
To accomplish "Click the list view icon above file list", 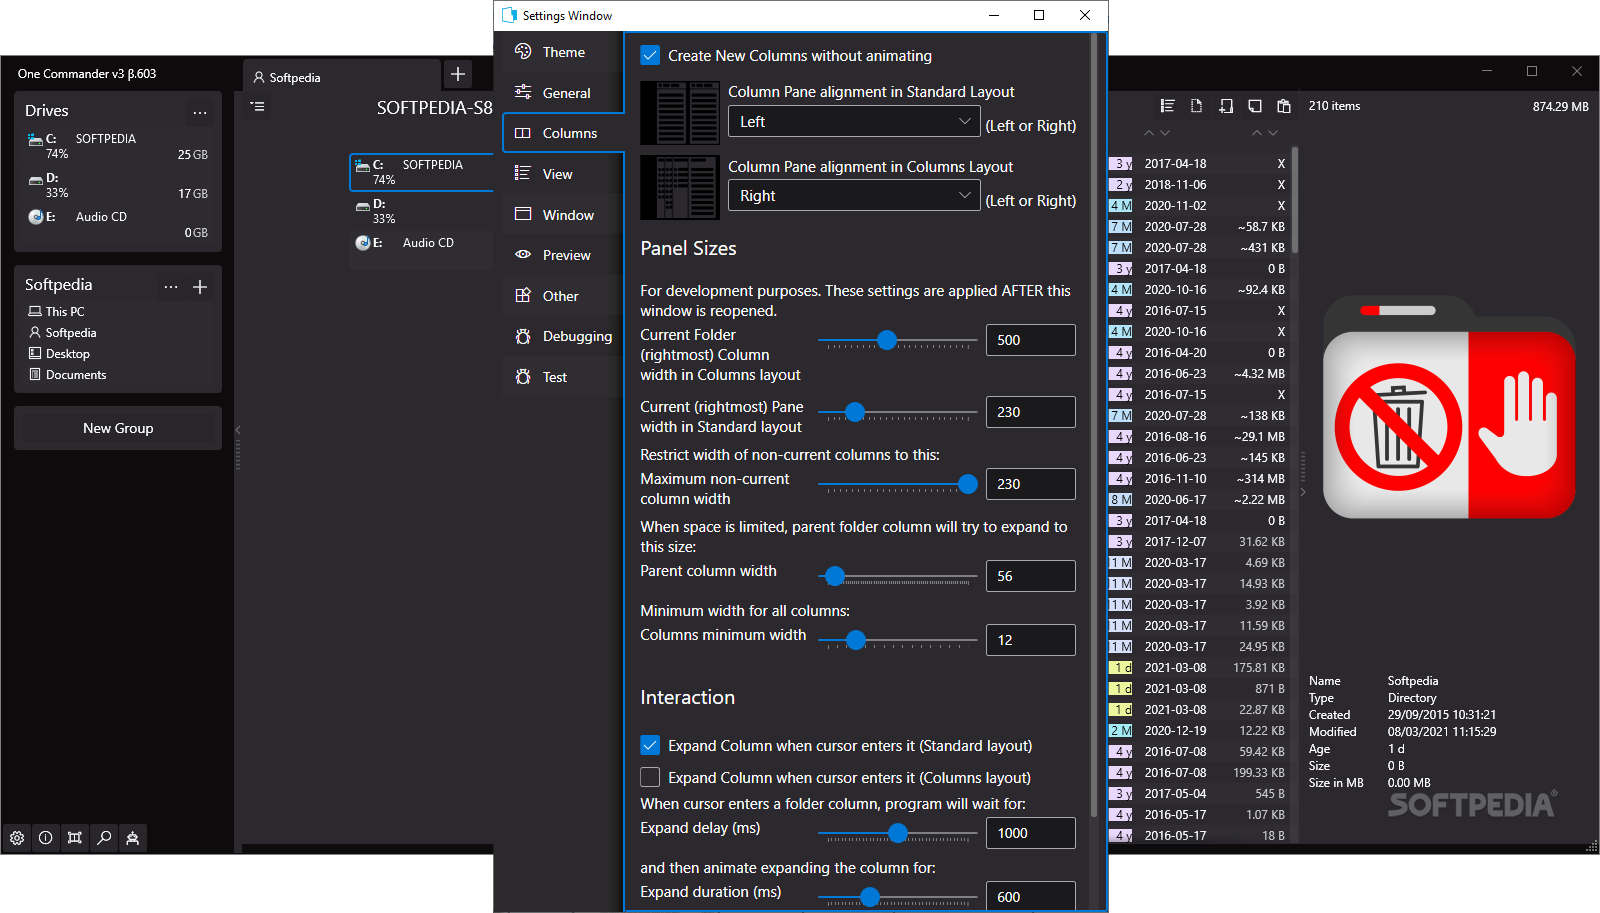I will [1167, 106].
